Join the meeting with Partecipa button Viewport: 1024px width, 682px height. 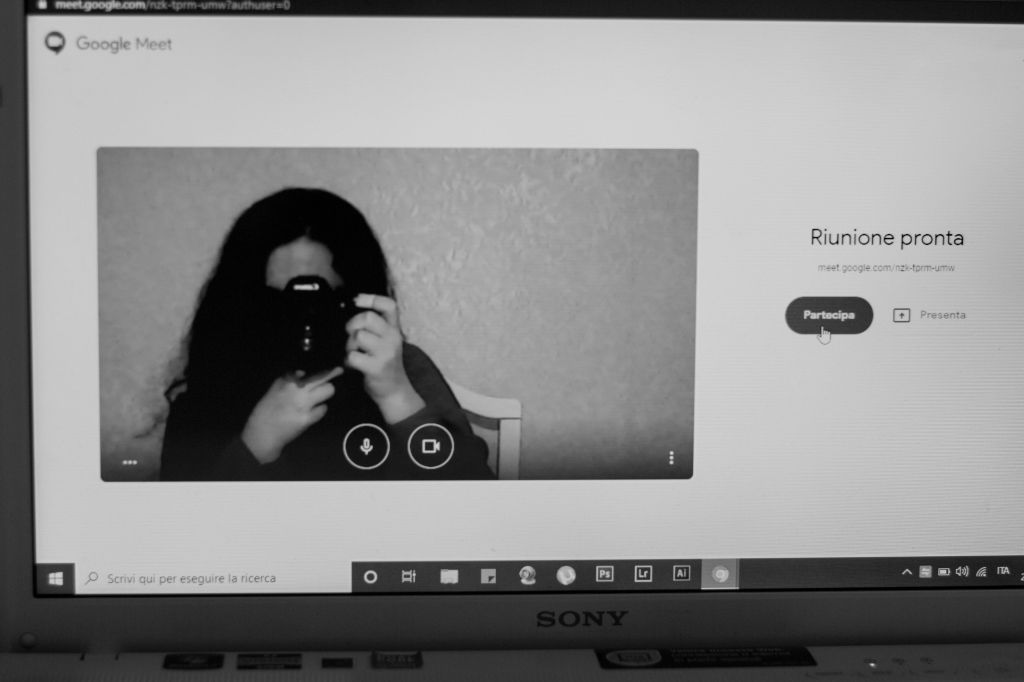[x=828, y=315]
